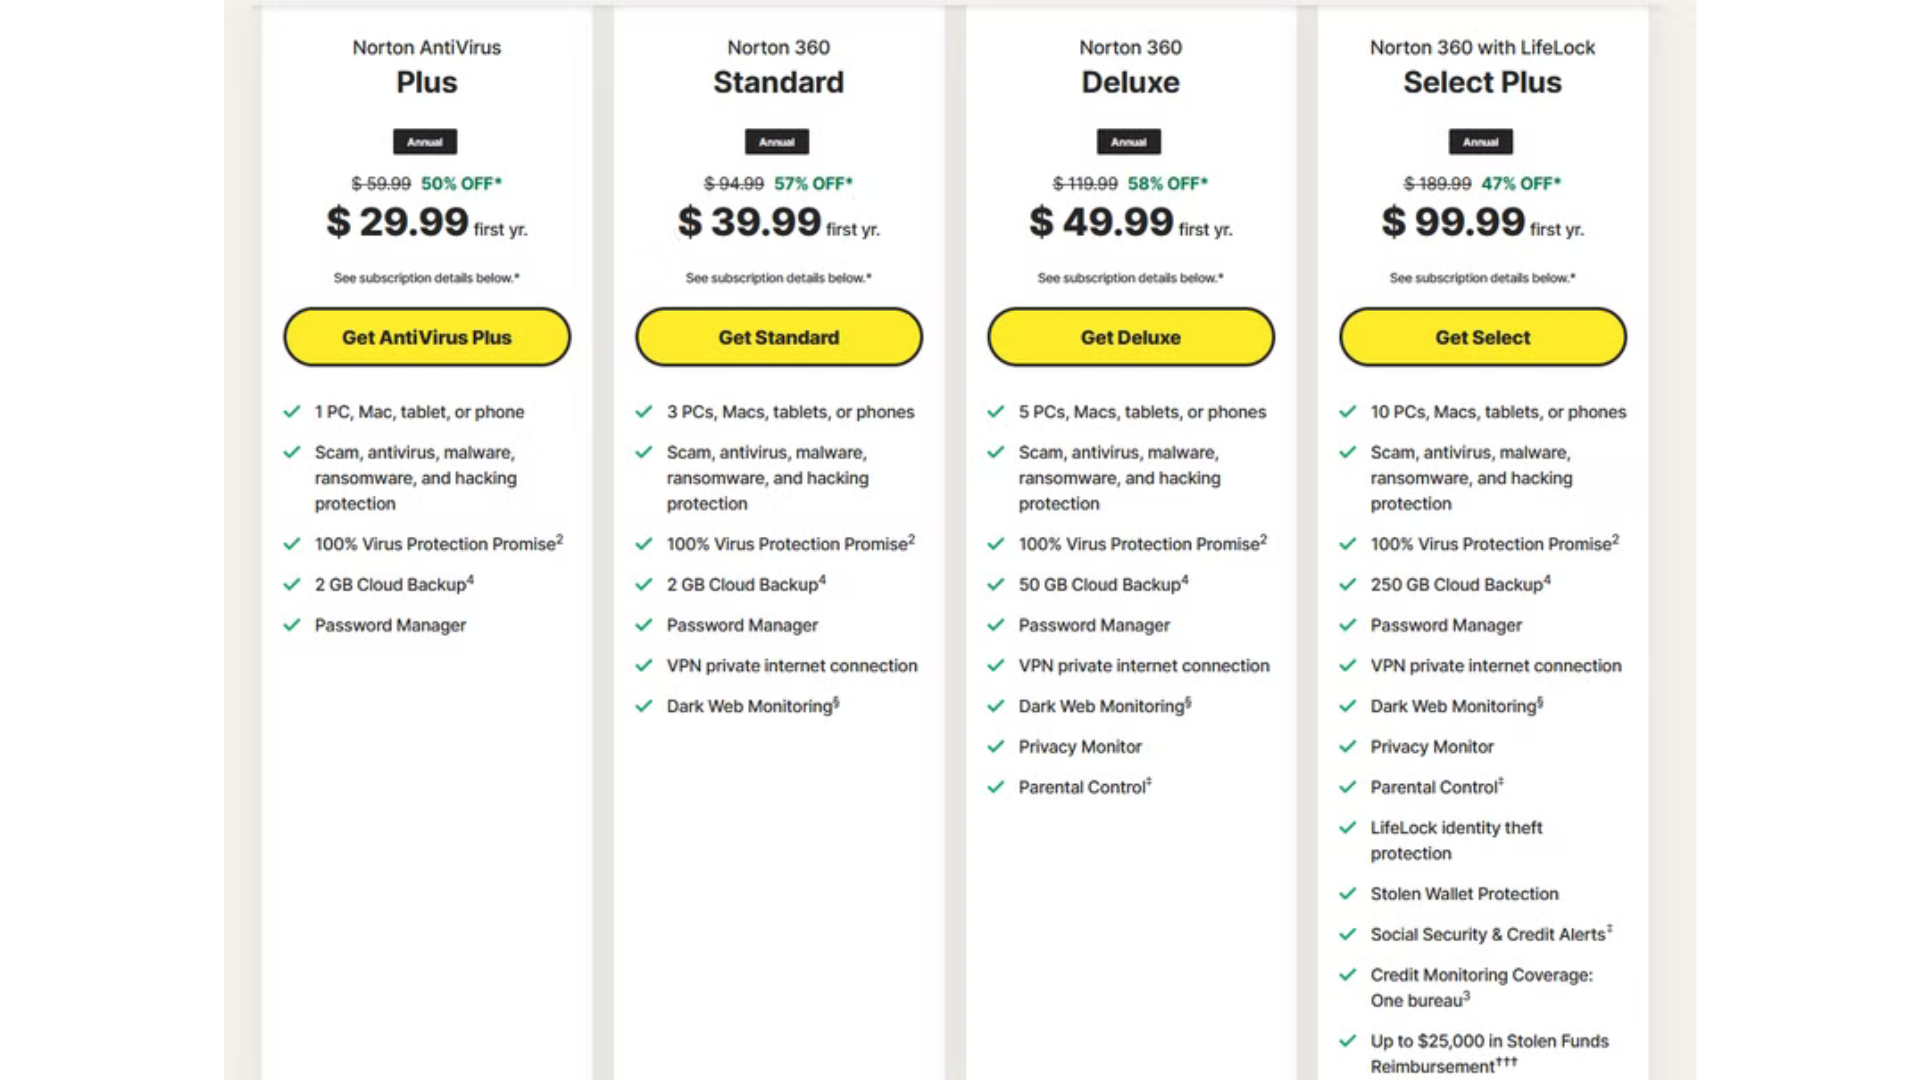Click Annual badge under Select Plus plan
This screenshot has width=1920, height=1080.
click(x=1481, y=142)
